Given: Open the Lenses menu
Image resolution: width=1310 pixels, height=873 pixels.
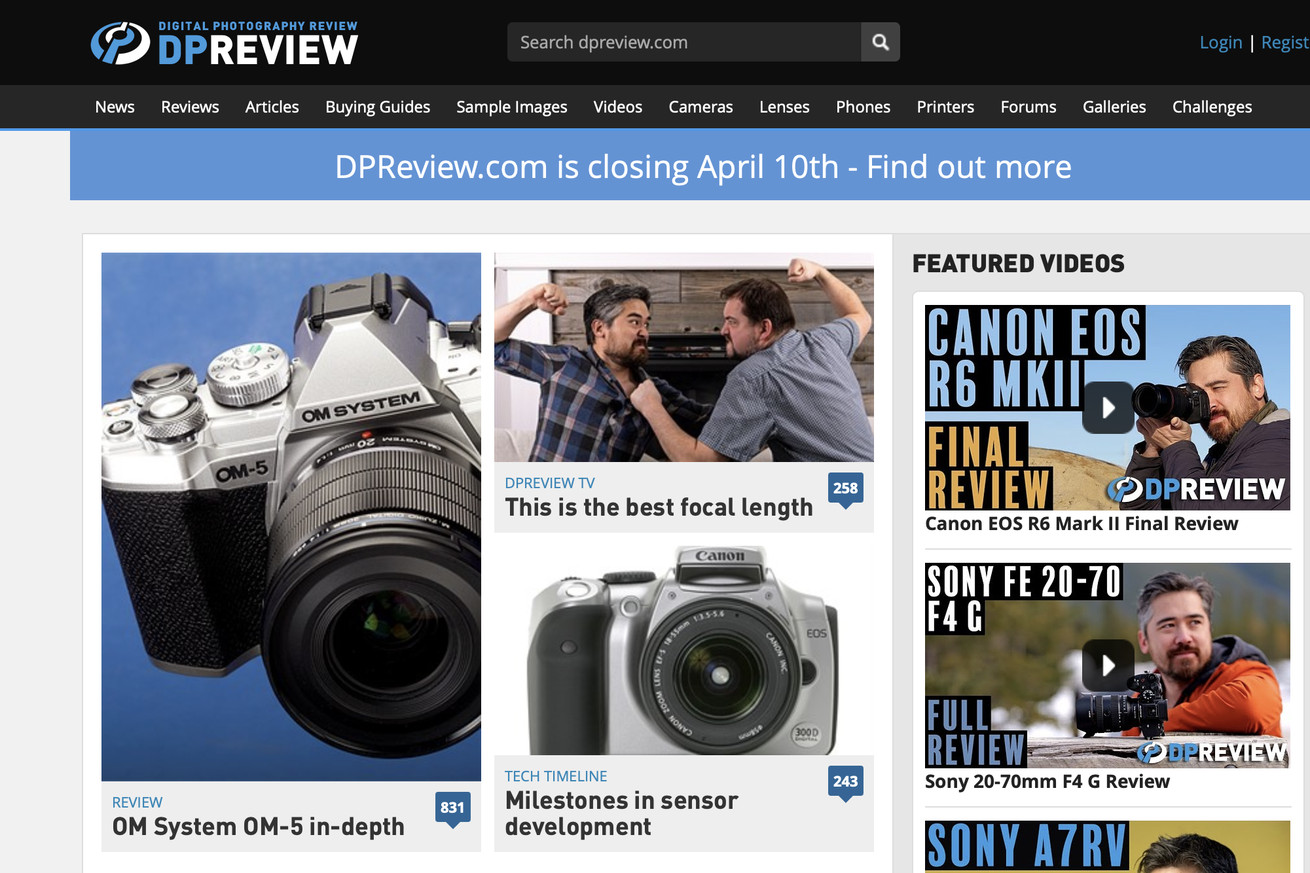Looking at the screenshot, I should tap(784, 107).
